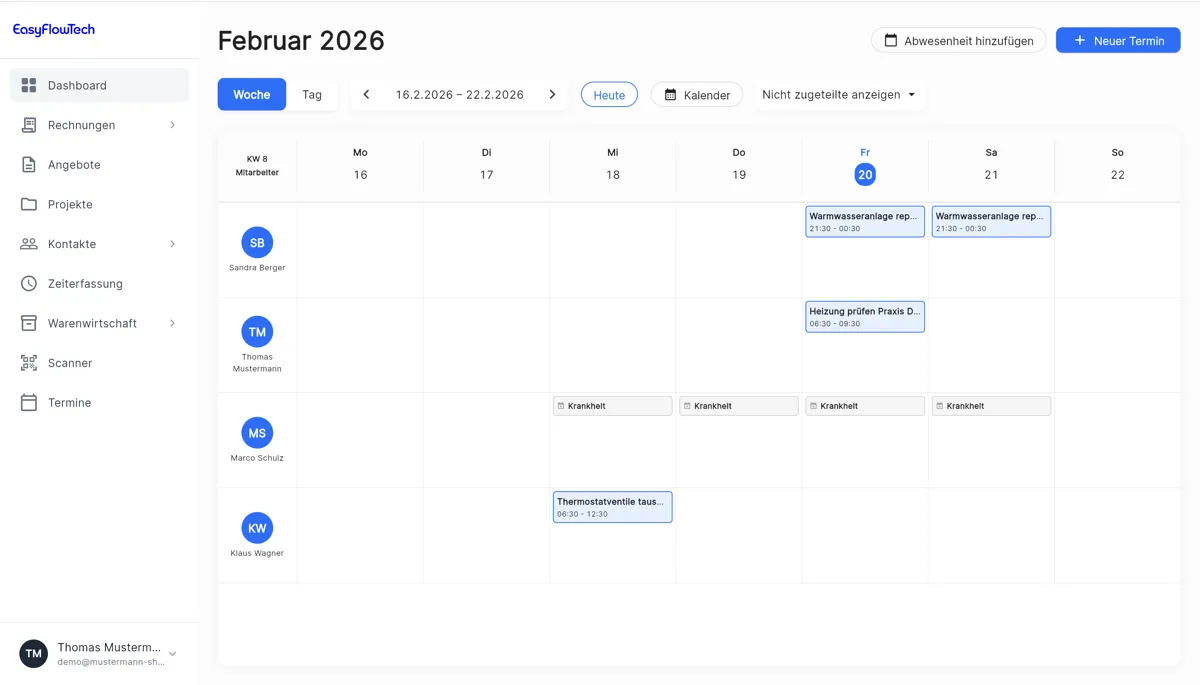This screenshot has height=685, width=1200.
Task: Open the 'Nicht zugeteilte anzeigen' dropdown
Action: 839,95
